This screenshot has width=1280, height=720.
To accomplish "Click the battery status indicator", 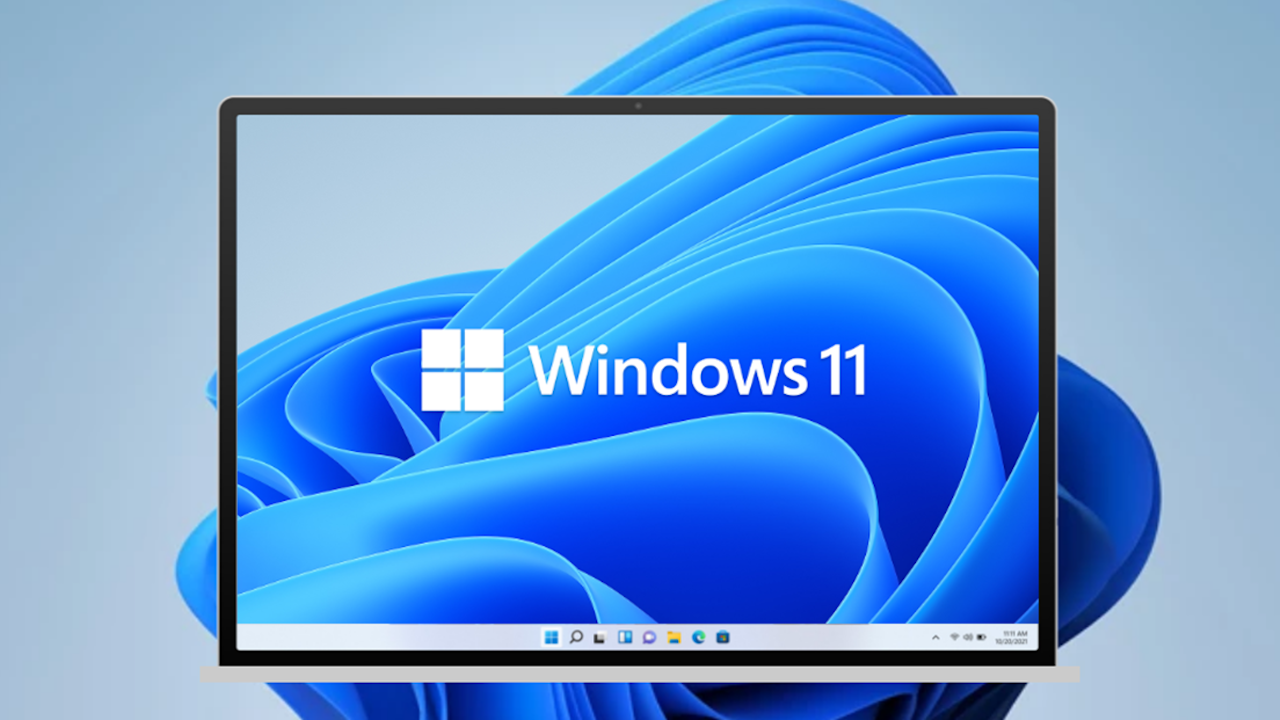I will pos(981,637).
